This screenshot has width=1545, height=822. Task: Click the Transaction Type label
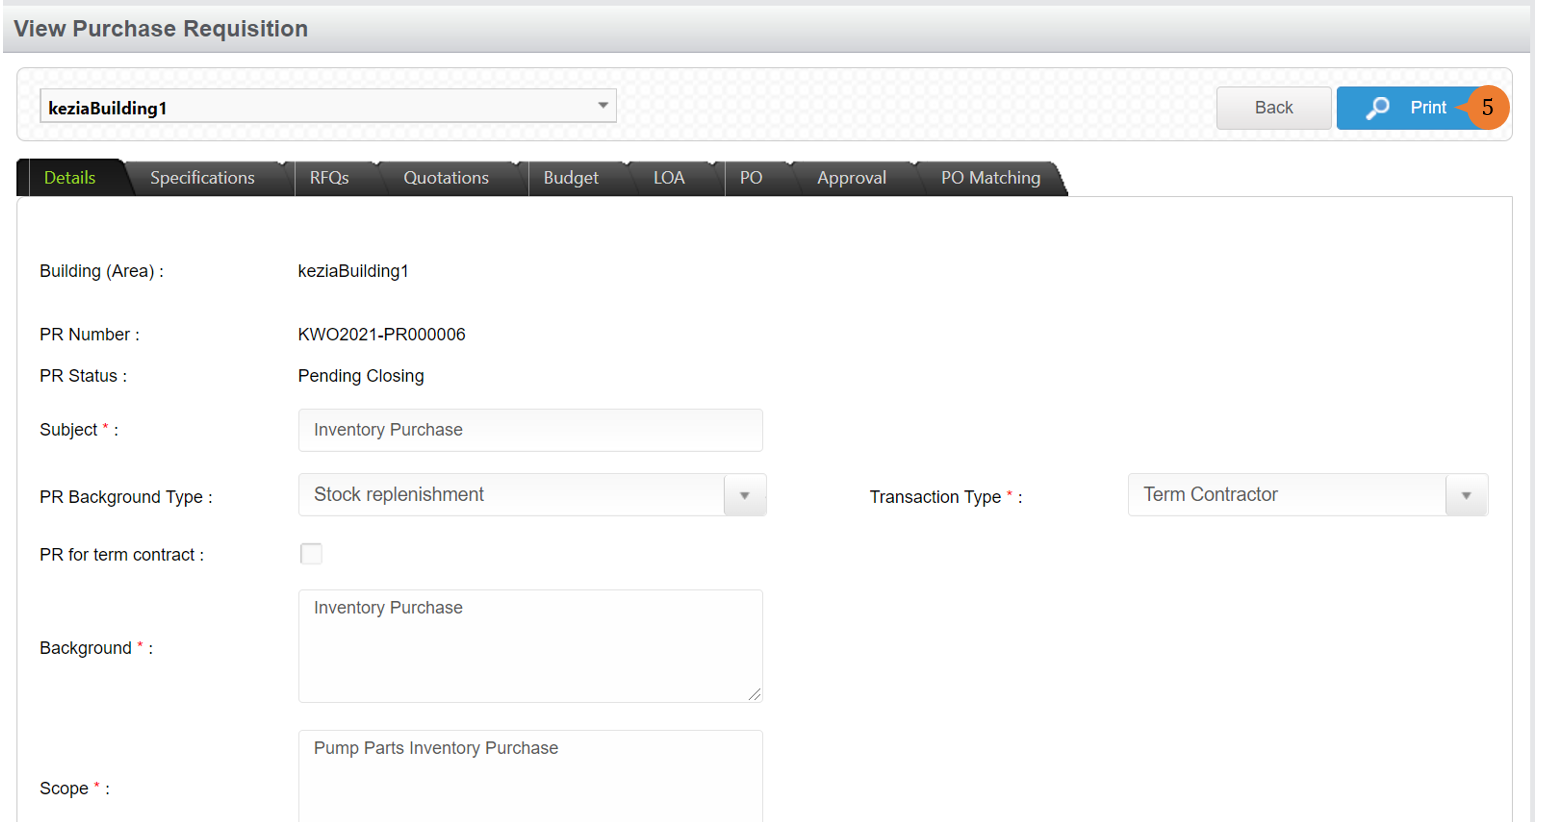coord(945,497)
